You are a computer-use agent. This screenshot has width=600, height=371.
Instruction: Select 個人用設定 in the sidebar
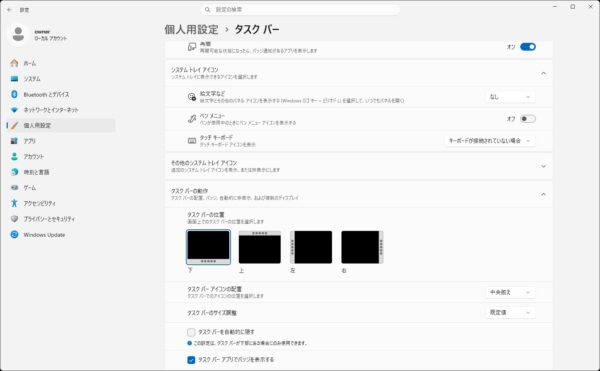[61, 125]
